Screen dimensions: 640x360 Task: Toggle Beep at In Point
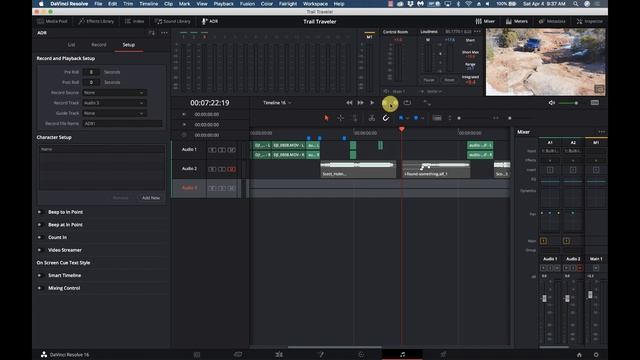point(40,224)
